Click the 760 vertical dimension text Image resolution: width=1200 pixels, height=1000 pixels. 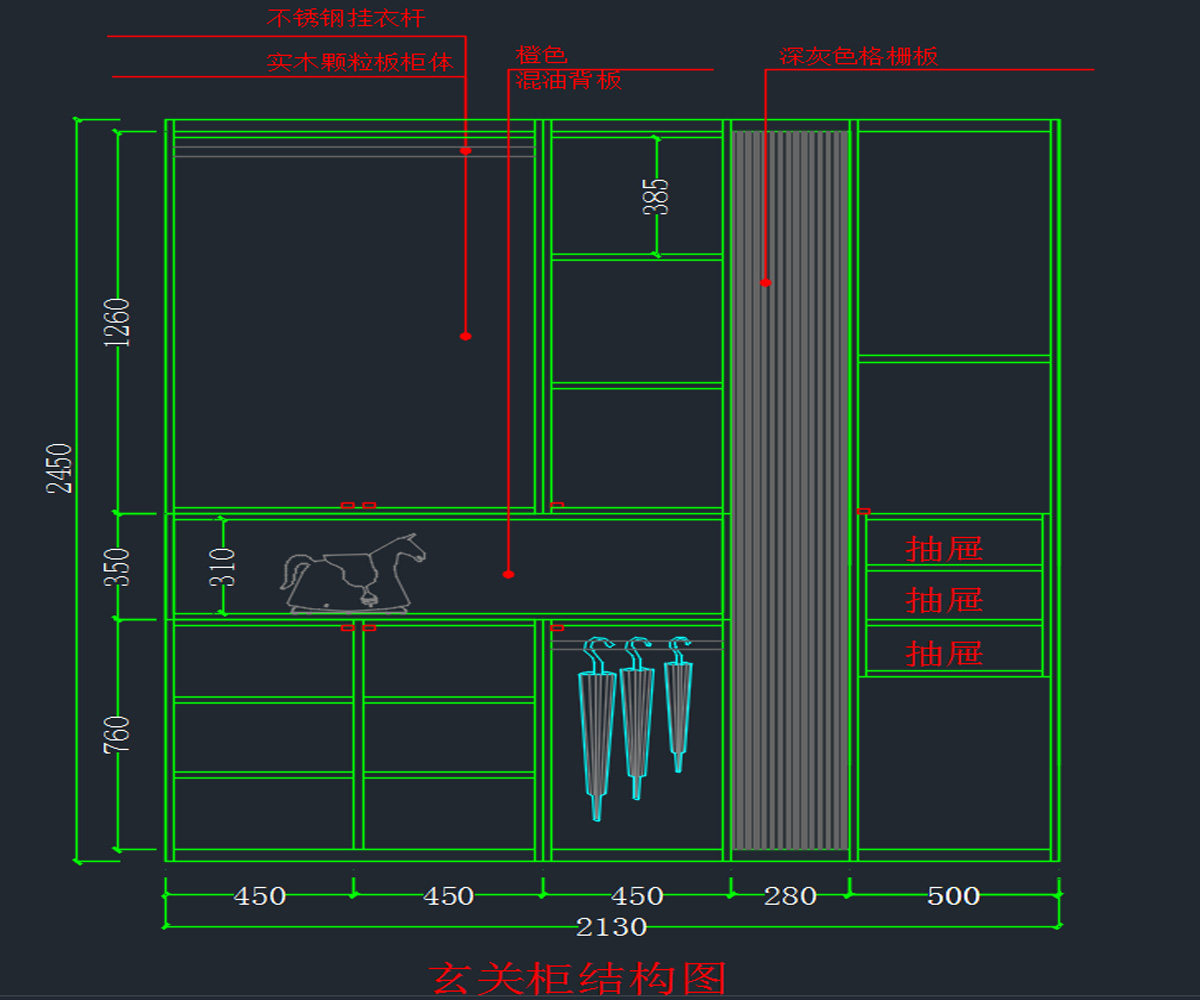coord(117,734)
